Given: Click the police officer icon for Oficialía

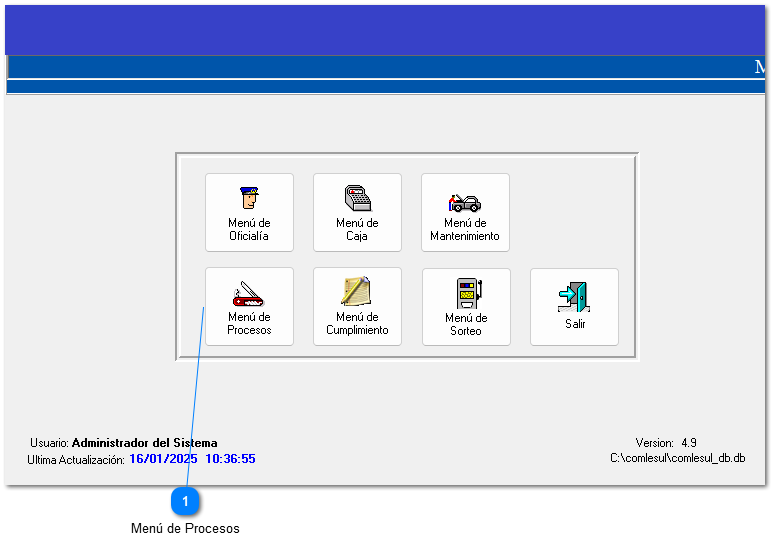Looking at the screenshot, I should [x=249, y=197].
